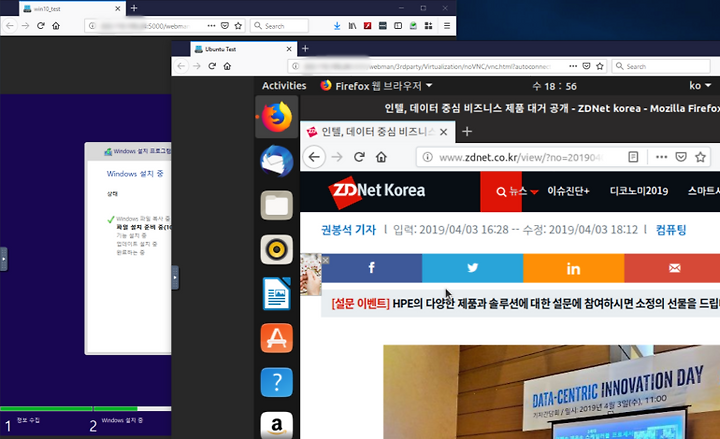Viewport: 720px width, 439px height.
Task: Open page actions menu in the ZDNet address bar
Action: [662, 157]
